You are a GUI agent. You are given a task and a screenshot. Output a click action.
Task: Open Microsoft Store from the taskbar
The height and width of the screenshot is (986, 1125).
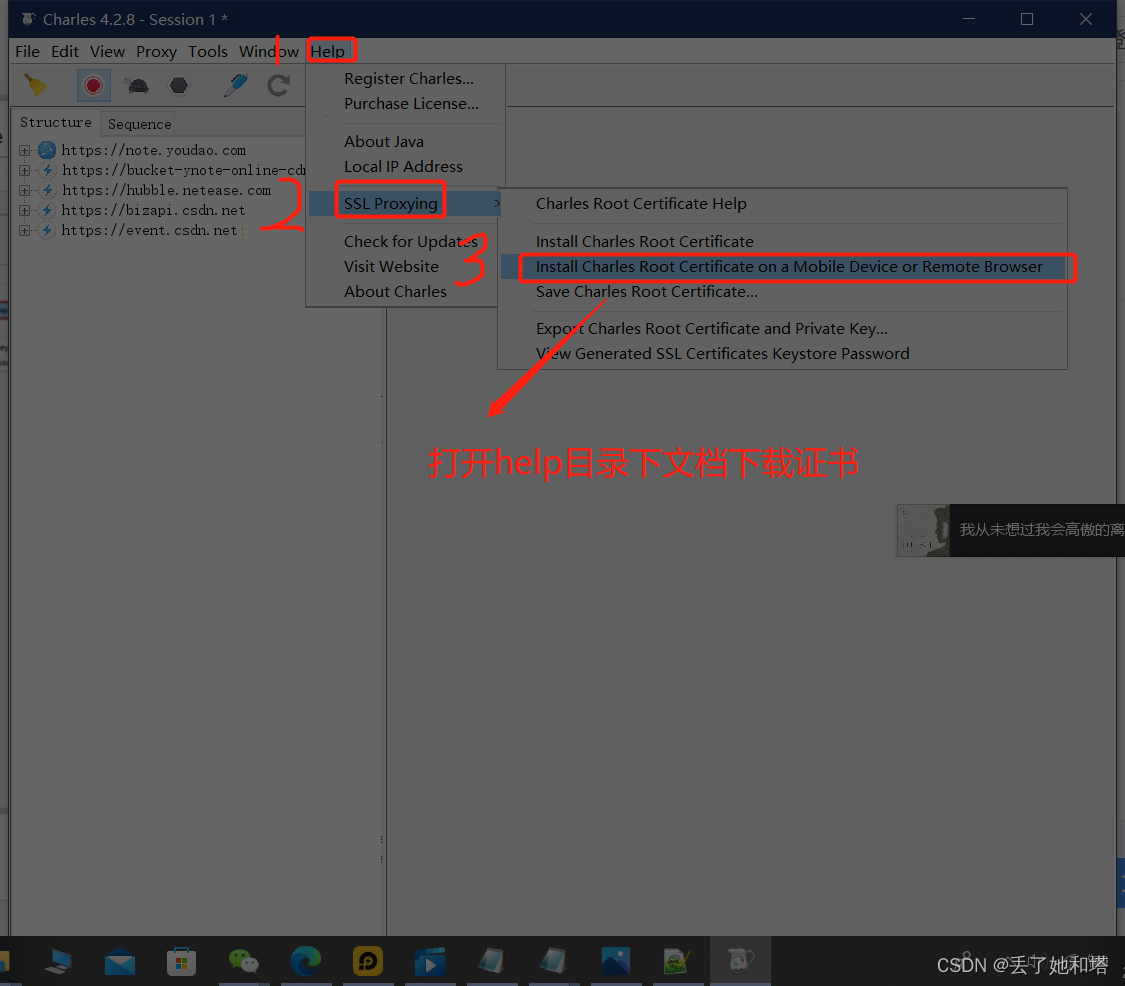click(182, 962)
